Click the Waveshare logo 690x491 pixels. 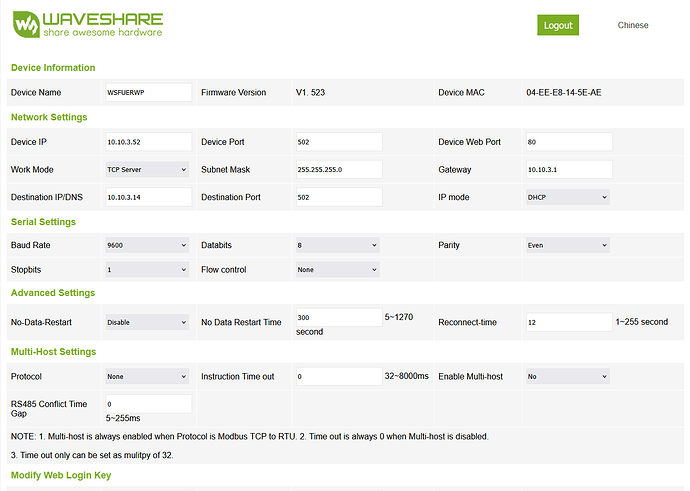point(88,25)
